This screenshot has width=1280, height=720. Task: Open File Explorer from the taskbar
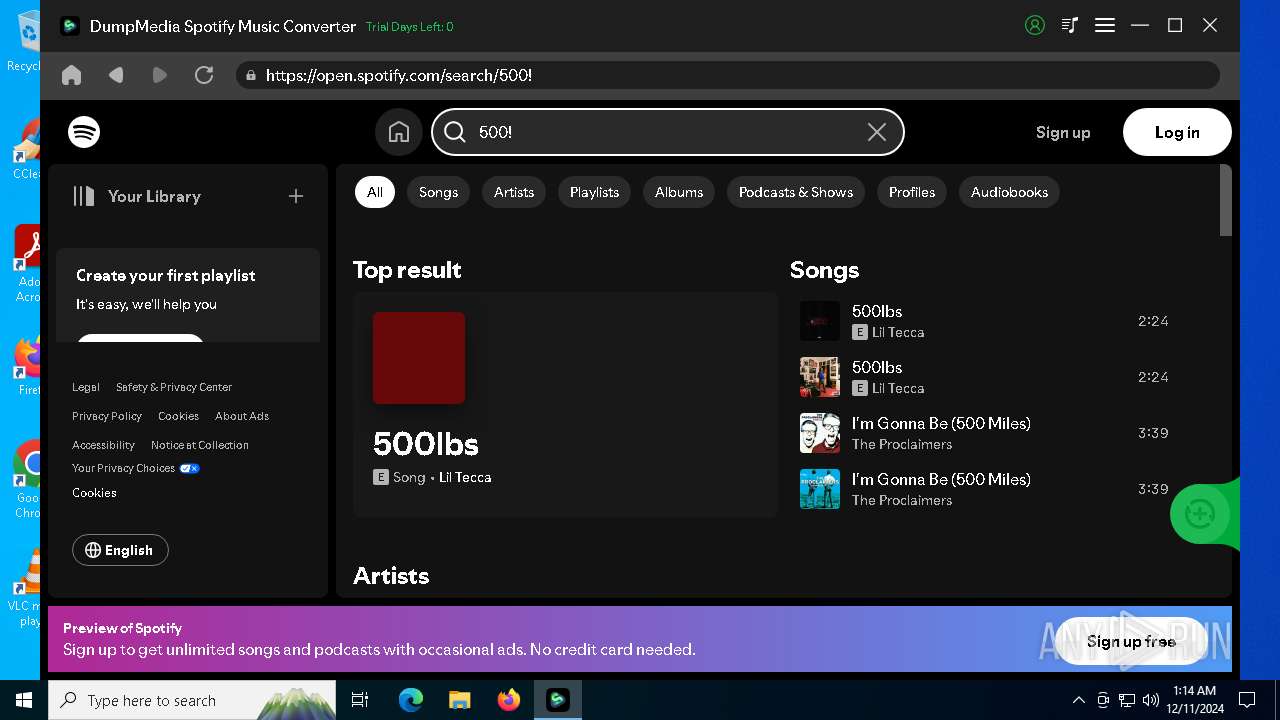coord(459,700)
